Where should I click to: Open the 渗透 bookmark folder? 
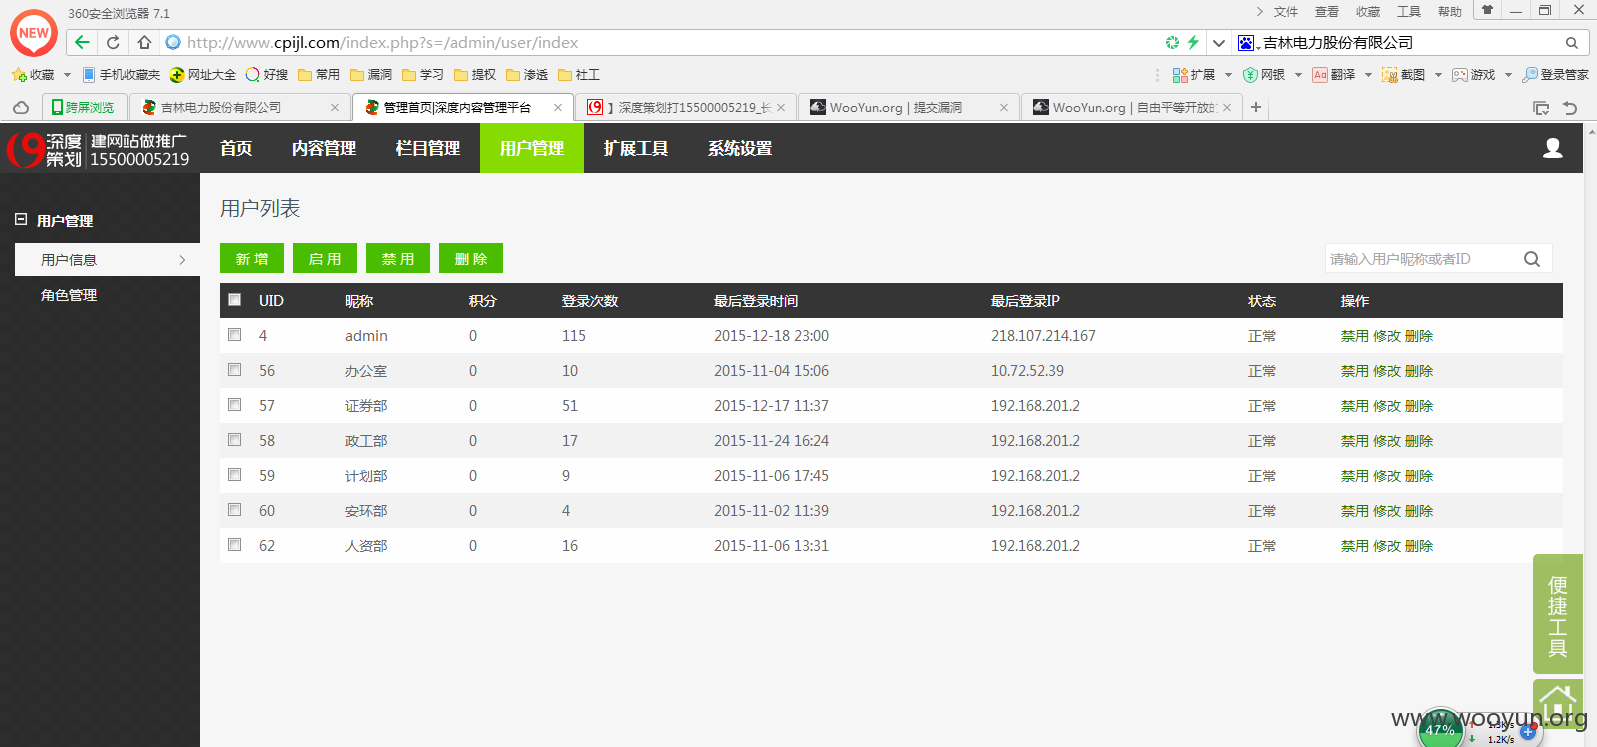tap(527, 75)
